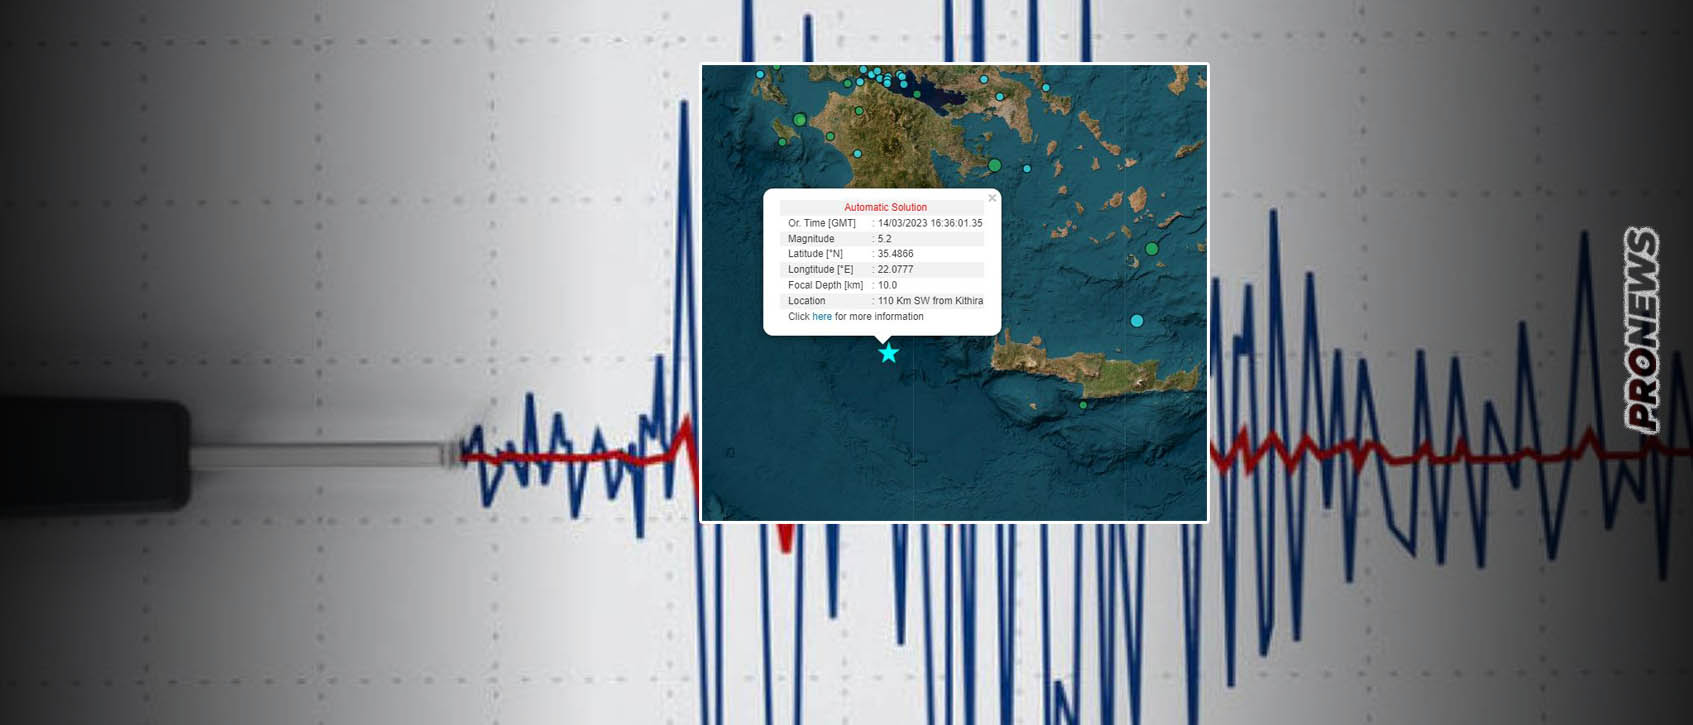Click the Longitude value 22.0777
The image size is (1693, 725).
point(895,270)
